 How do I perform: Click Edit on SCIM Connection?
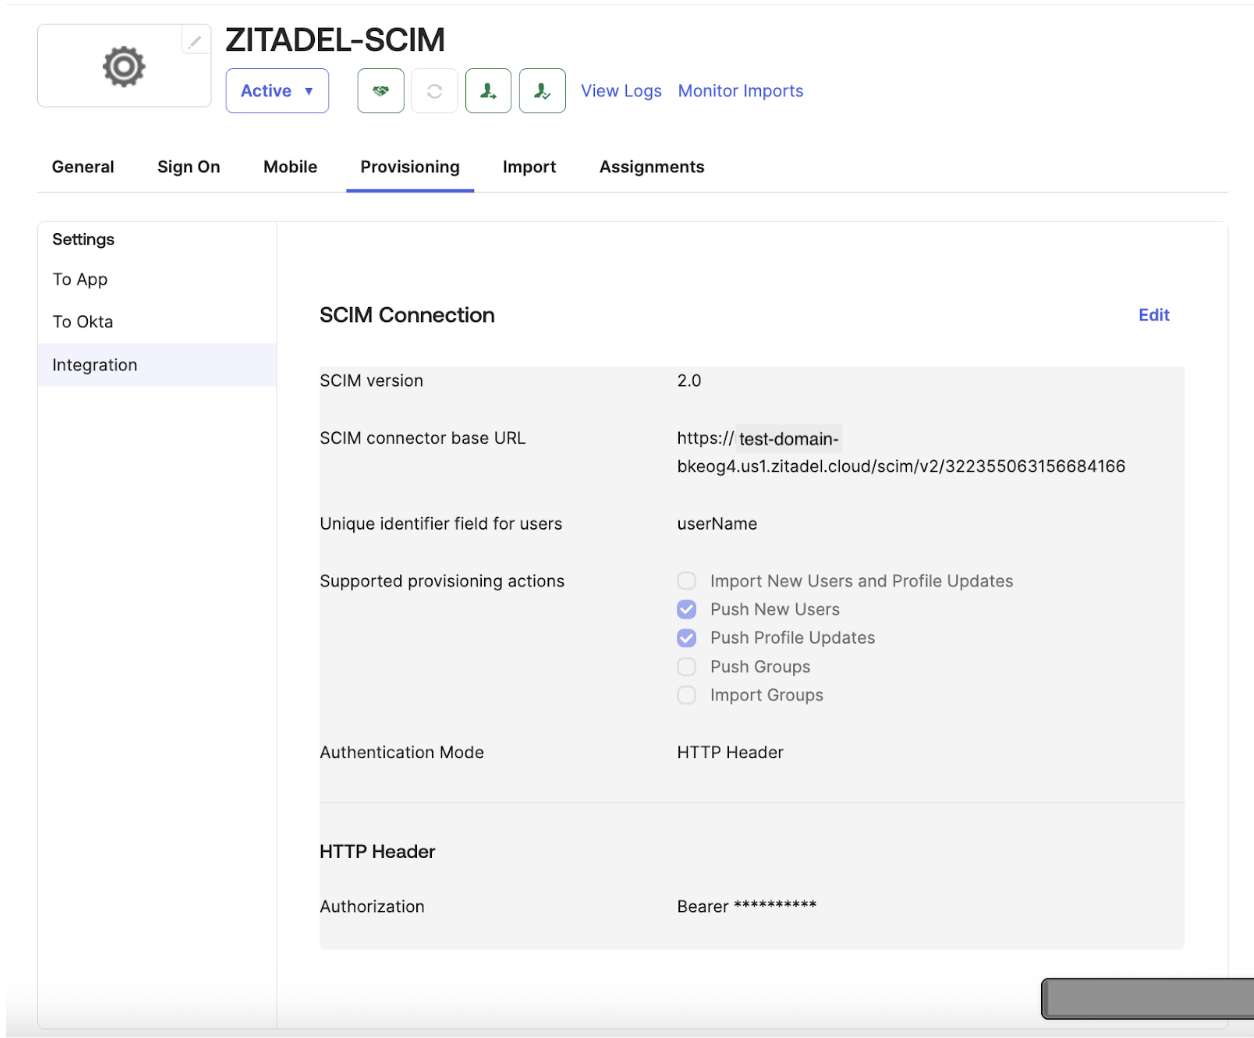[x=1153, y=315]
